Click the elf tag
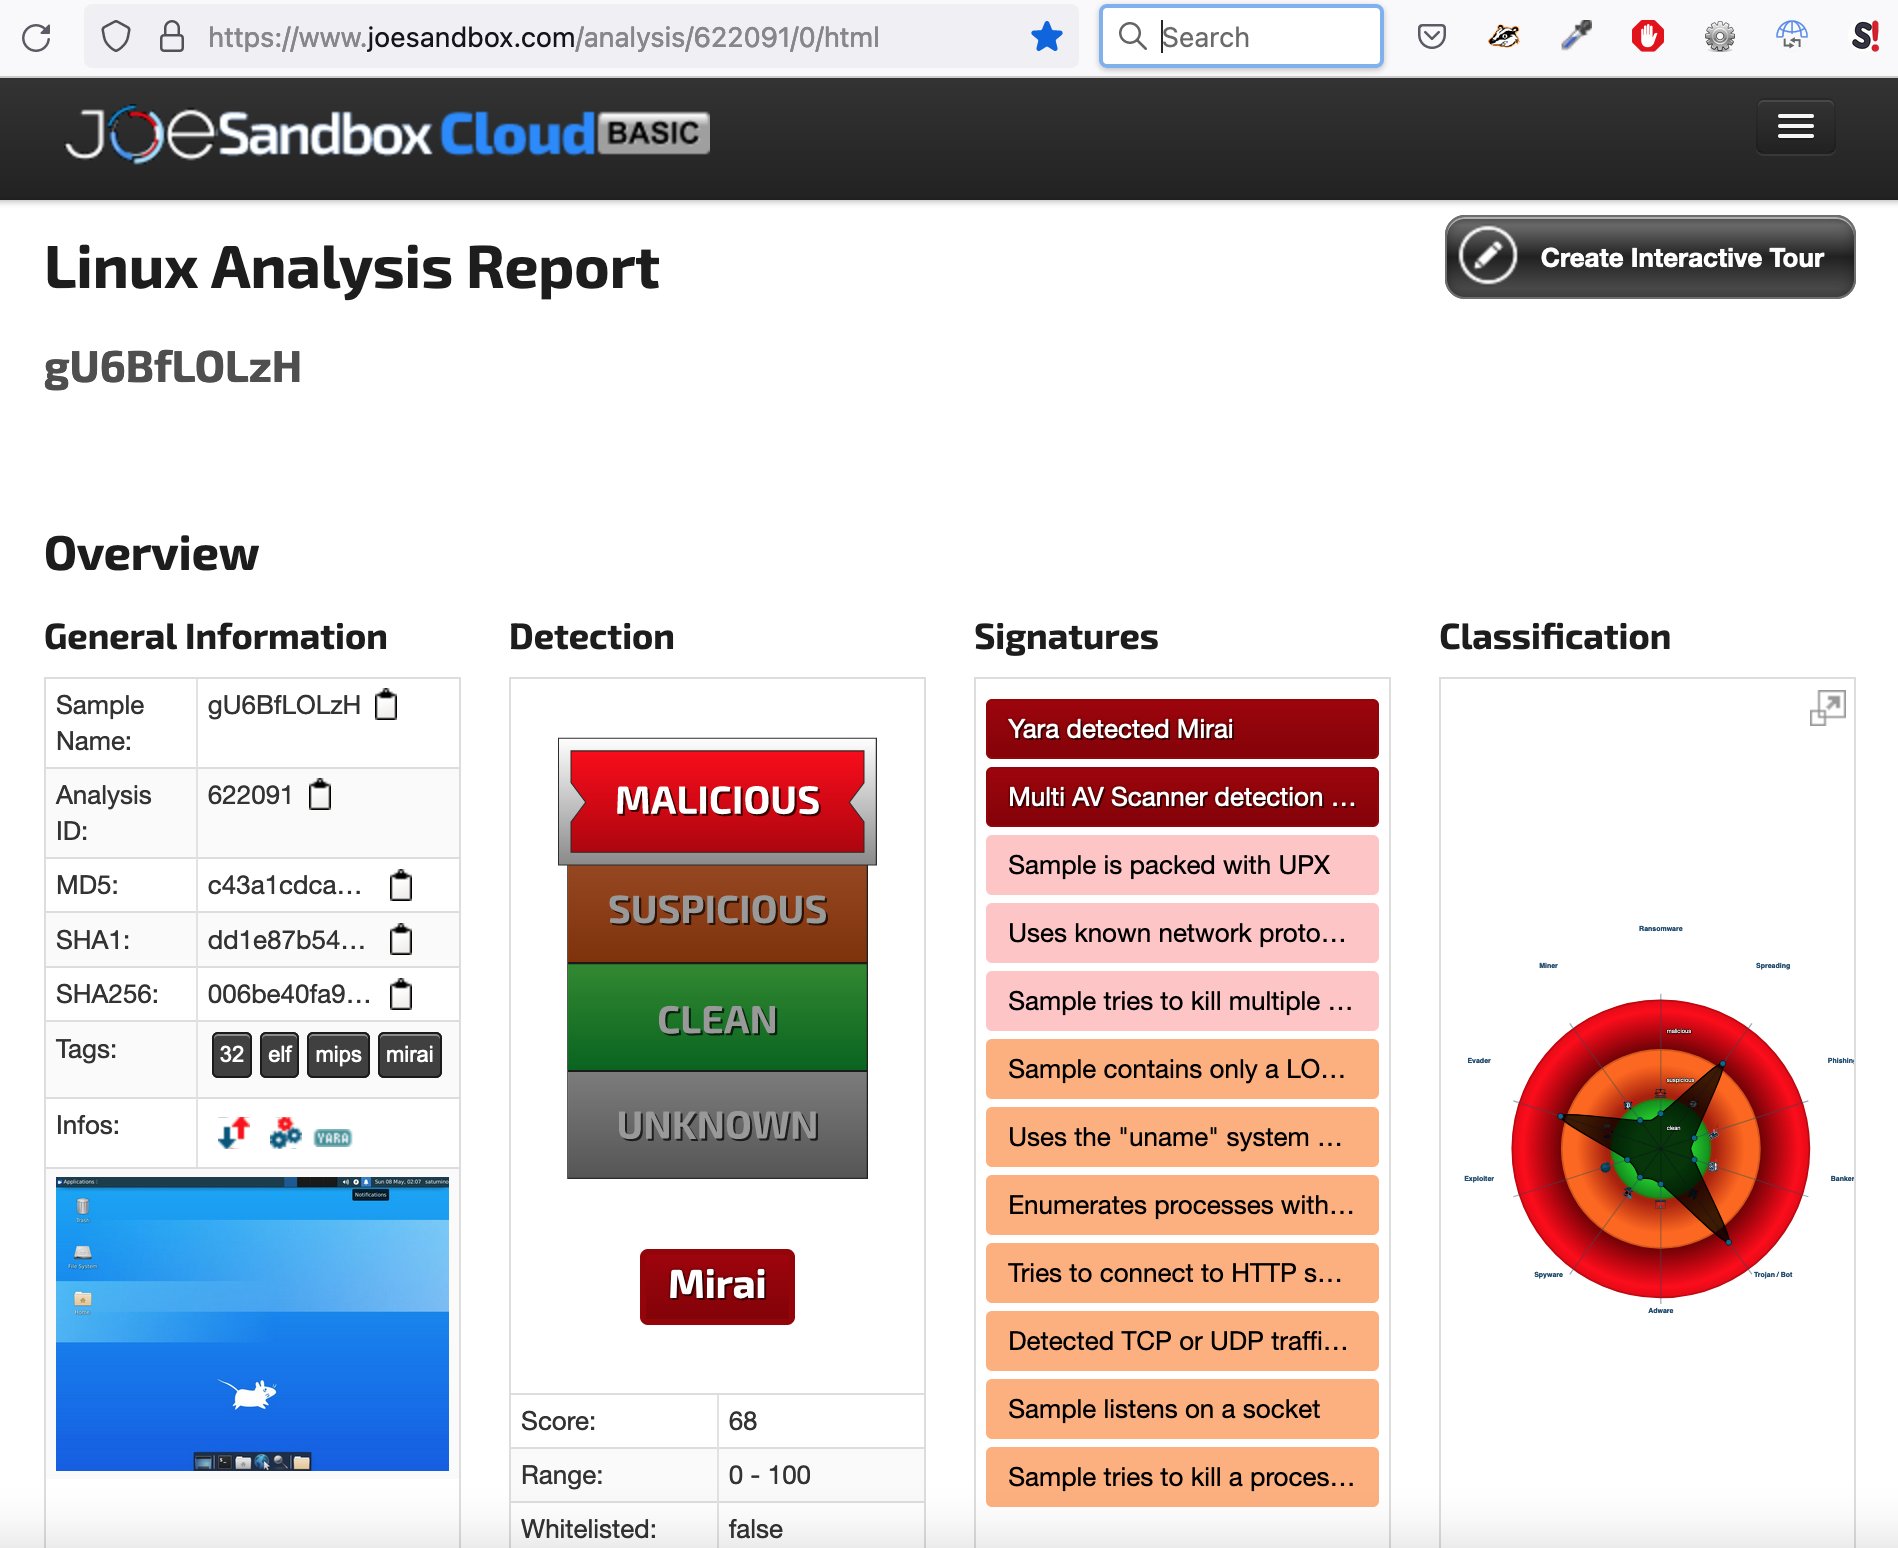This screenshot has width=1898, height=1548. pyautogui.click(x=280, y=1055)
